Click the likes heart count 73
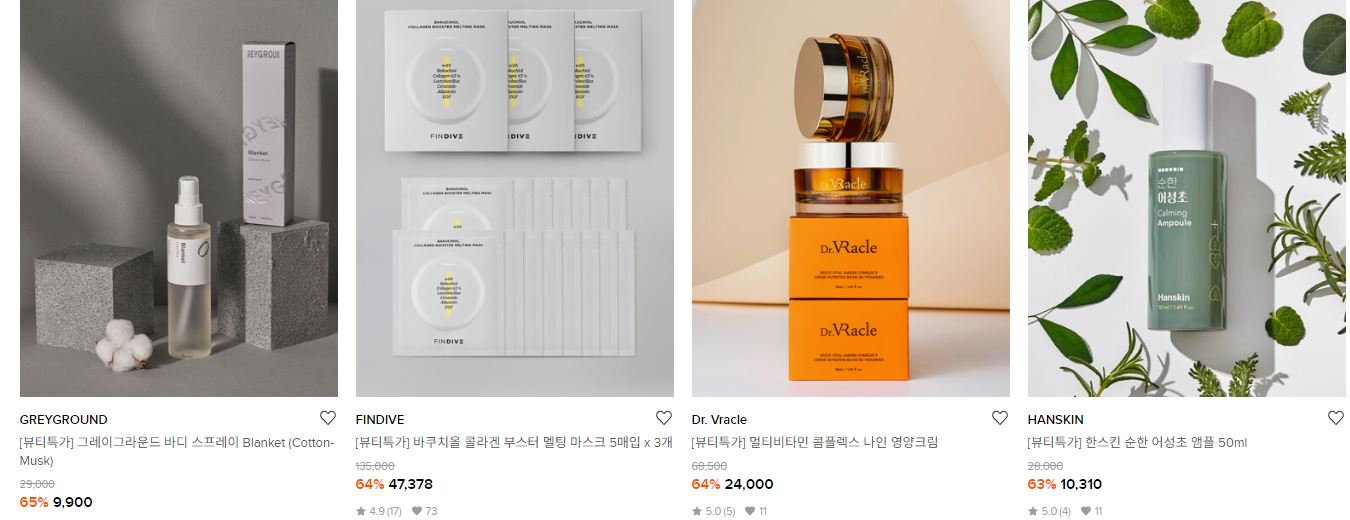The height and width of the screenshot is (520, 1350). pos(425,511)
